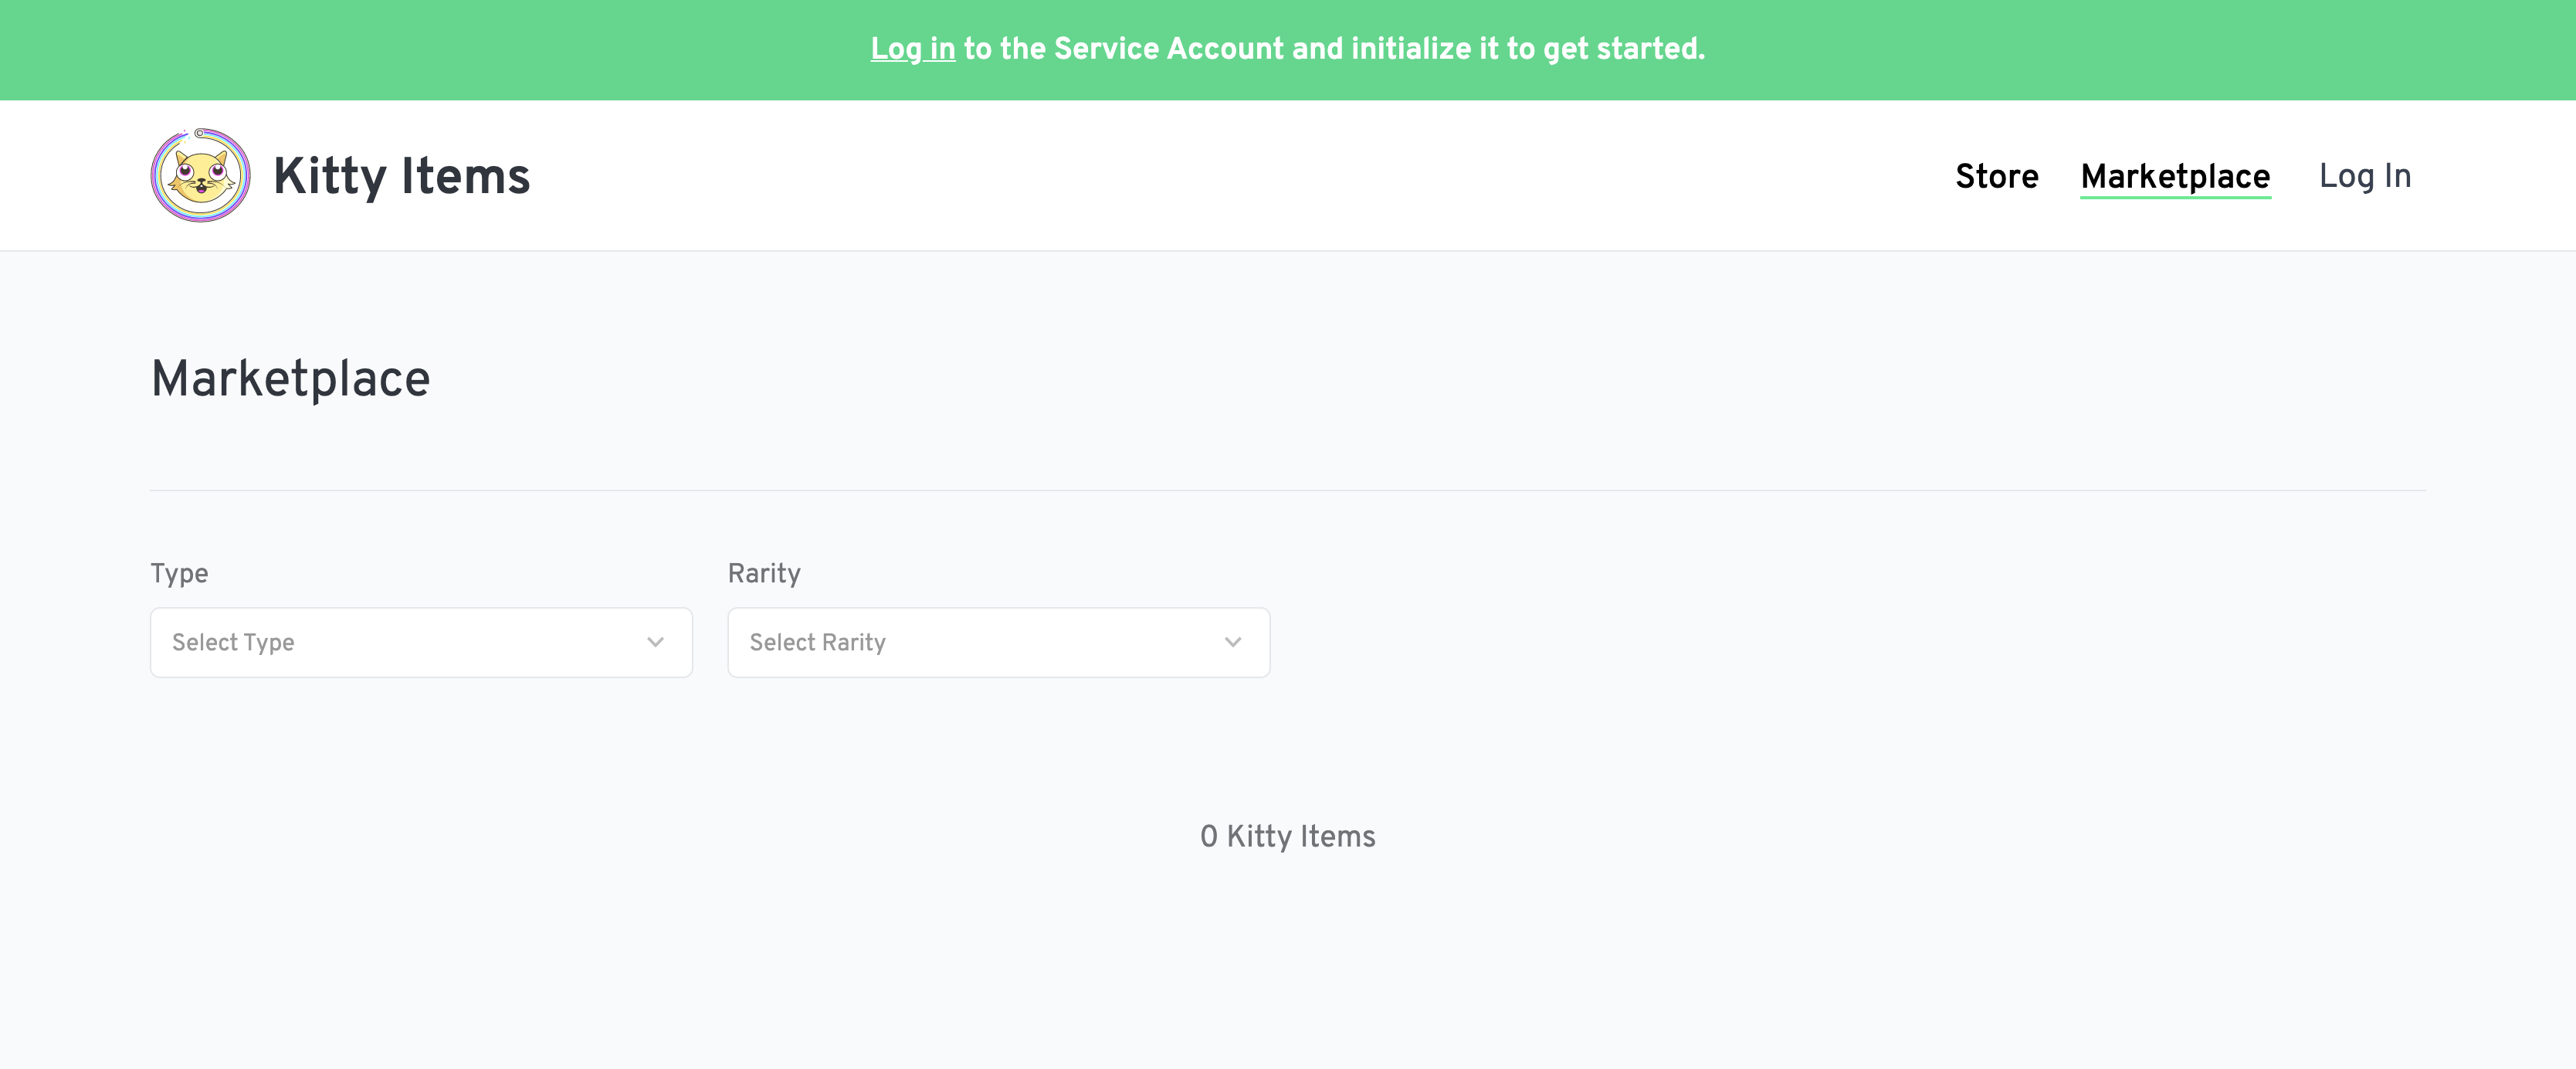The width and height of the screenshot is (2576, 1069).
Task: Click the Log in link in the green banner
Action: (911, 48)
